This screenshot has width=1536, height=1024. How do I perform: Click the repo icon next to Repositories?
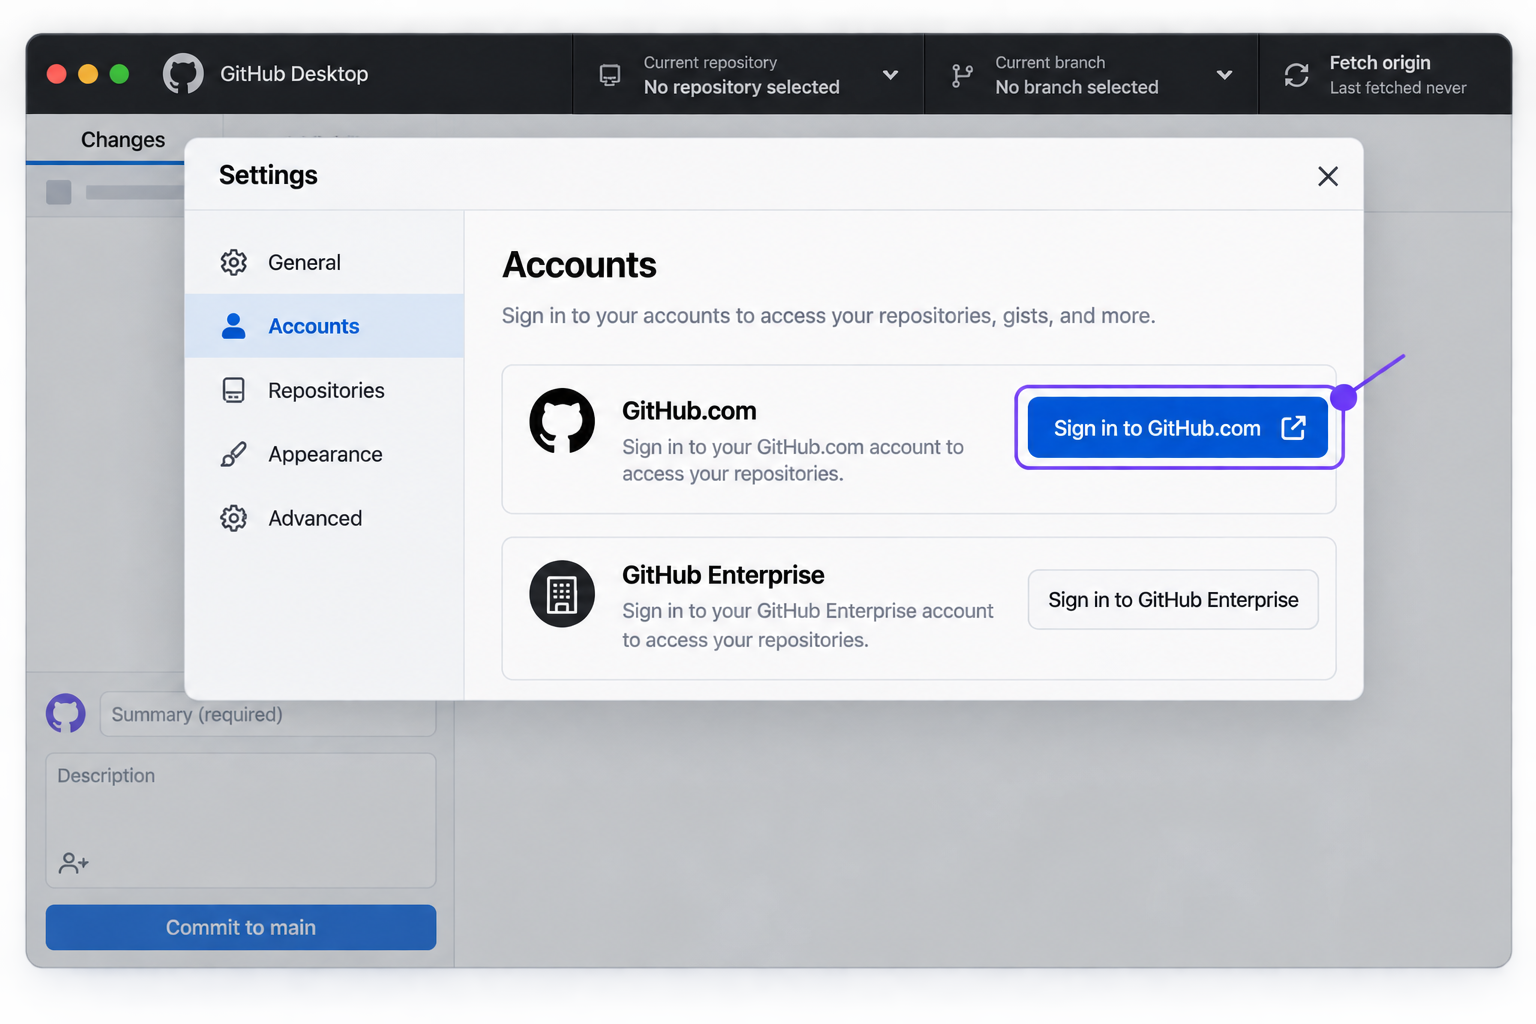[234, 390]
